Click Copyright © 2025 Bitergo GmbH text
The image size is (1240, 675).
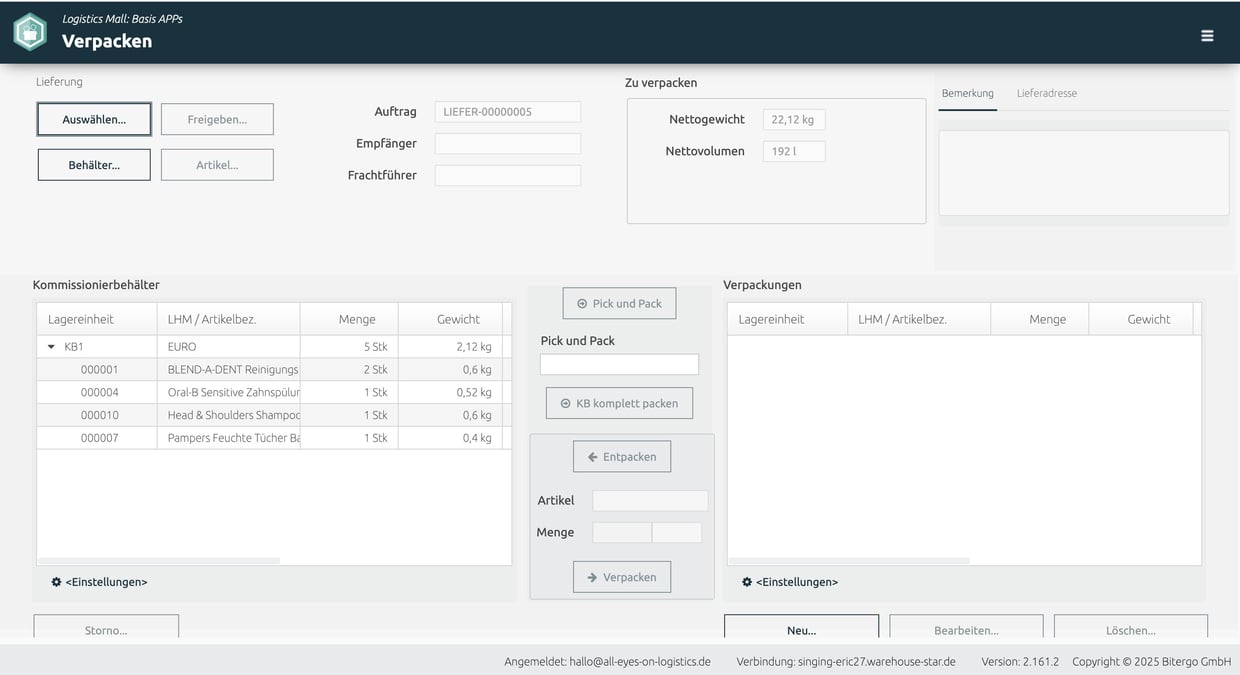click(x=1151, y=661)
